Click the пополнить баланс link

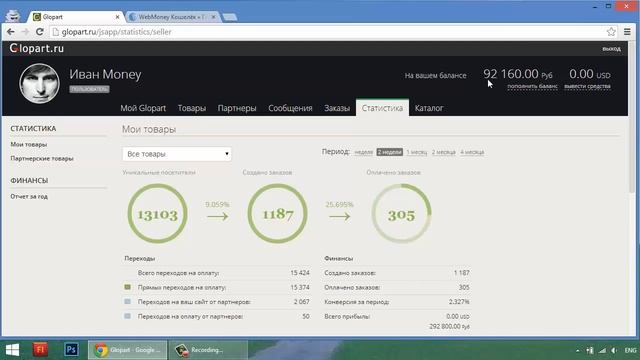pyautogui.click(x=532, y=86)
